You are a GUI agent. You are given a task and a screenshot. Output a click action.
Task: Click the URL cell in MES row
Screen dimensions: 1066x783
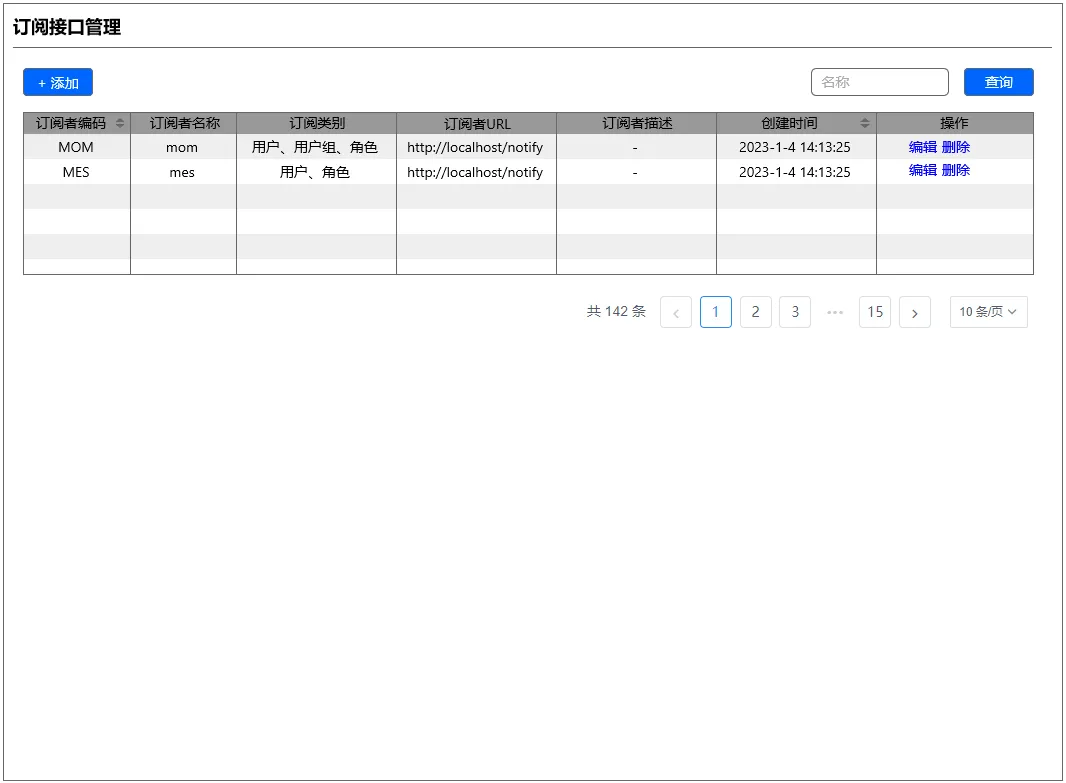tap(475, 172)
